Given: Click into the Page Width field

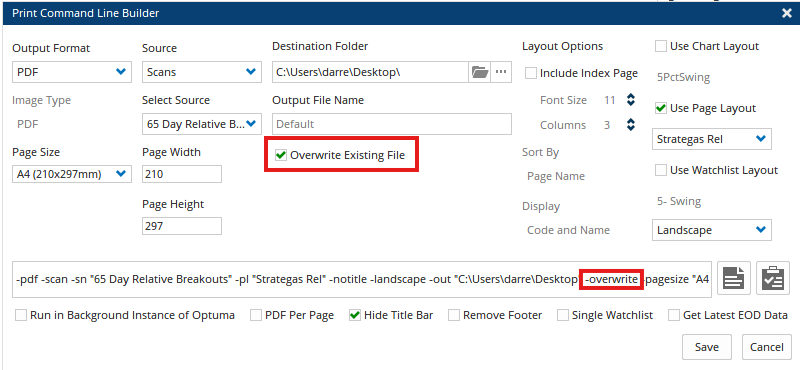Looking at the screenshot, I should tap(182, 174).
